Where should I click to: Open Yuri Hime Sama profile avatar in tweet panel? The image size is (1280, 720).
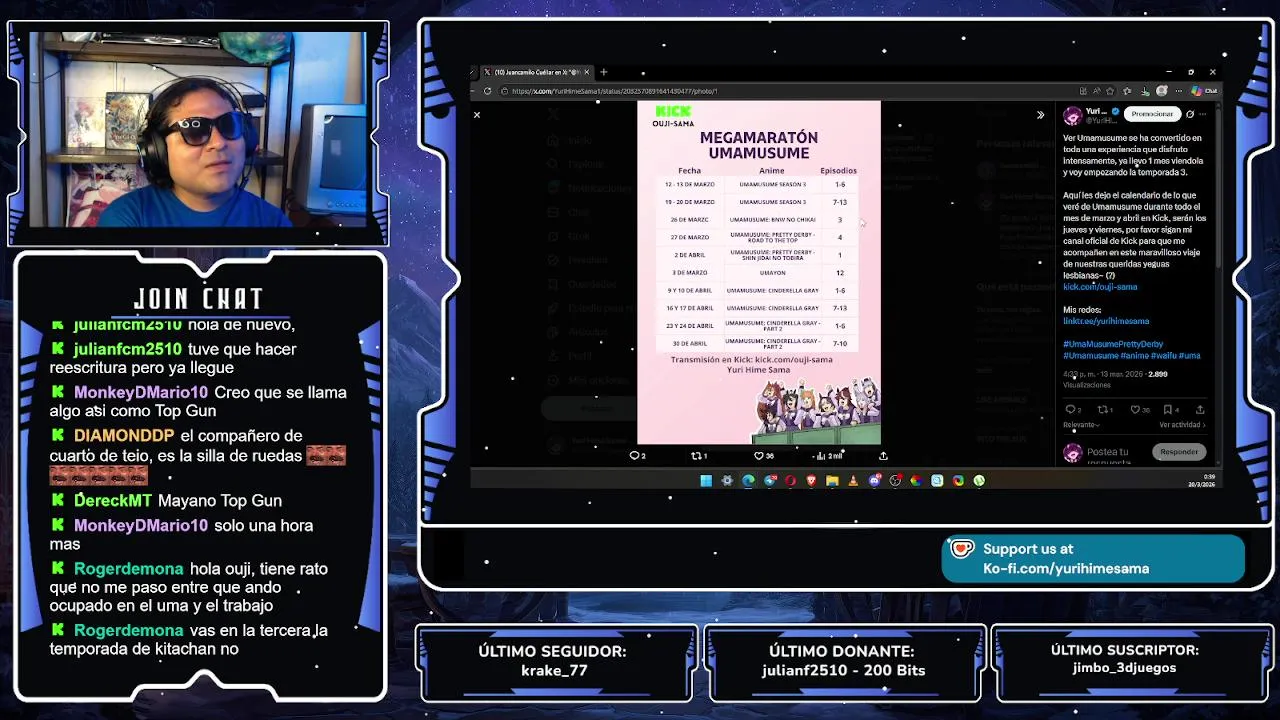(1073, 116)
